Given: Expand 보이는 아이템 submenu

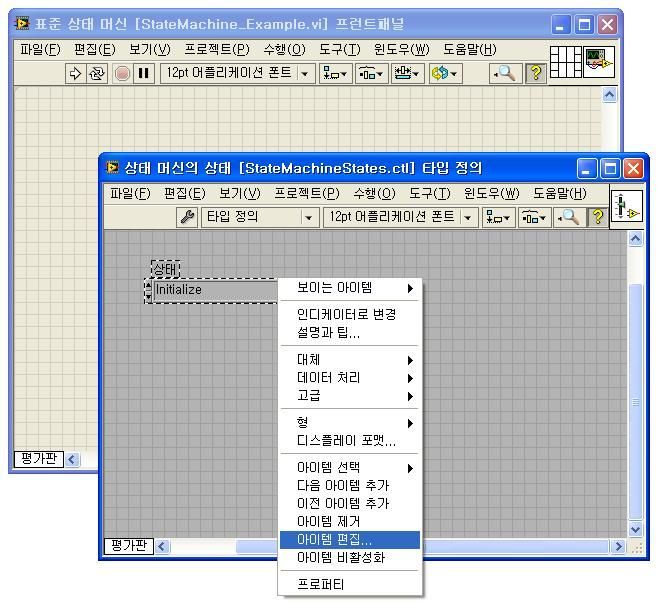Looking at the screenshot, I should pyautogui.click(x=350, y=288).
